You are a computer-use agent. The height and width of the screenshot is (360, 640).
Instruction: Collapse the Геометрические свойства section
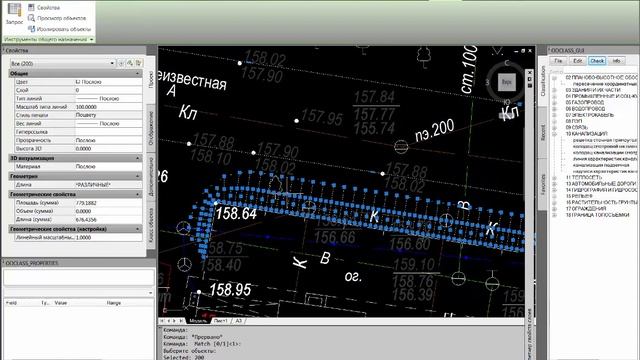[x=138, y=194]
